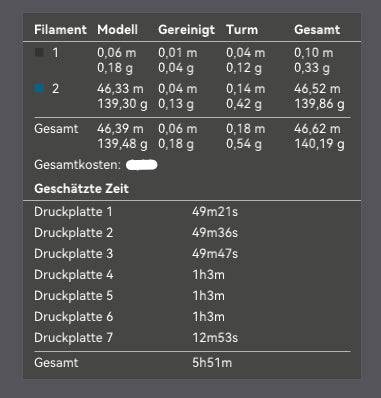Select the Druckplatte 1 row
The height and width of the screenshot is (398, 381).
[192, 212]
